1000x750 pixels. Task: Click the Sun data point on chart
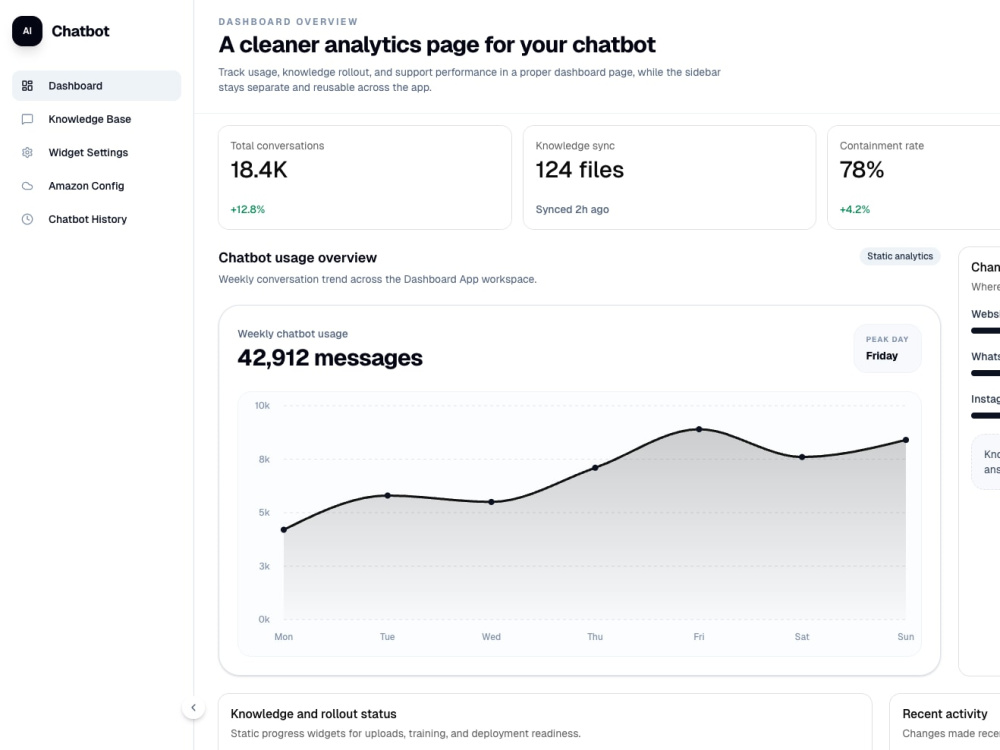click(906, 440)
